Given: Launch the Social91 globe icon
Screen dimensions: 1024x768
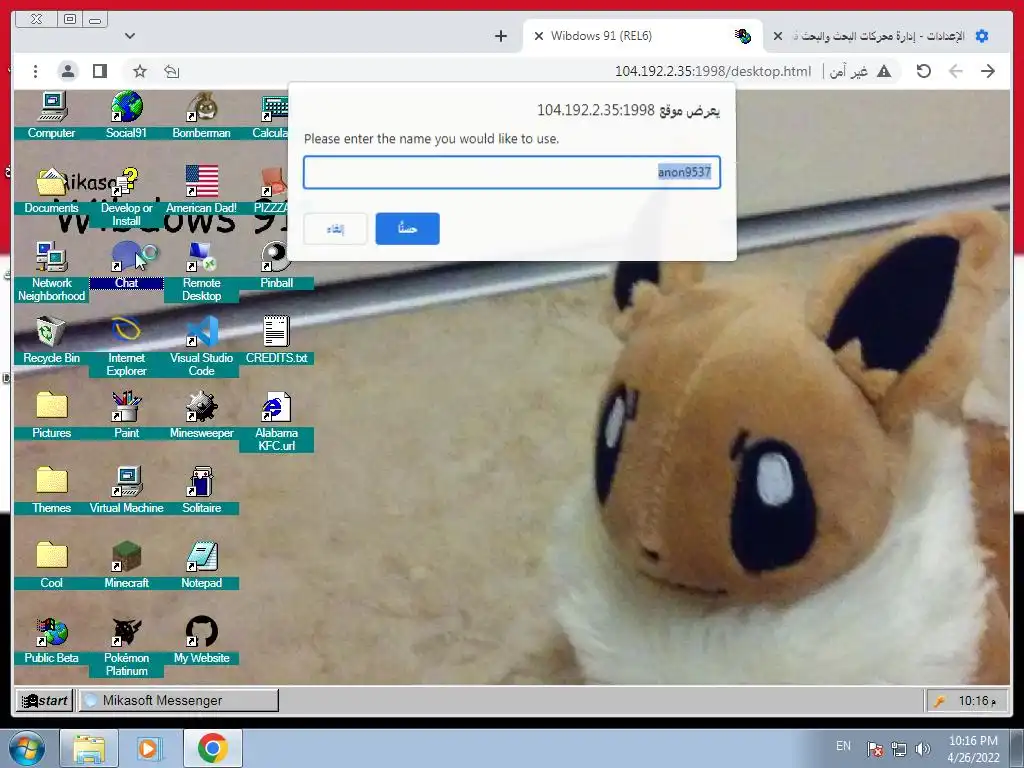Looking at the screenshot, I should 126,115.
